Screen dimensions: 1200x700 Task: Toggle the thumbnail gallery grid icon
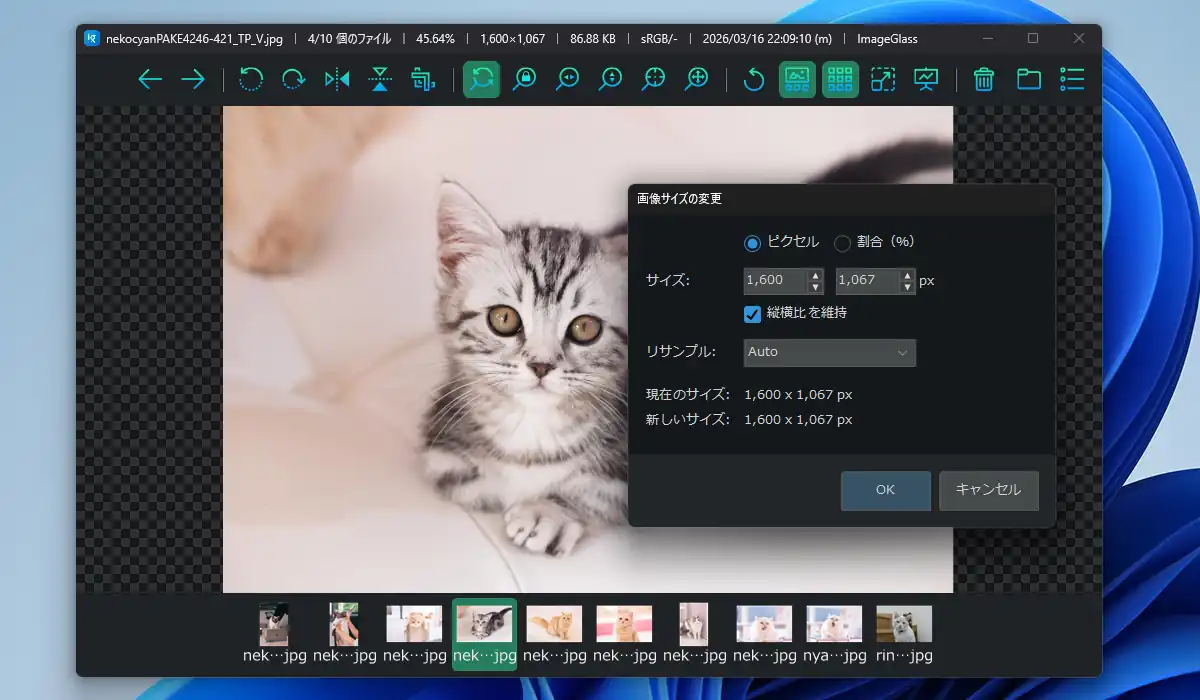point(840,80)
